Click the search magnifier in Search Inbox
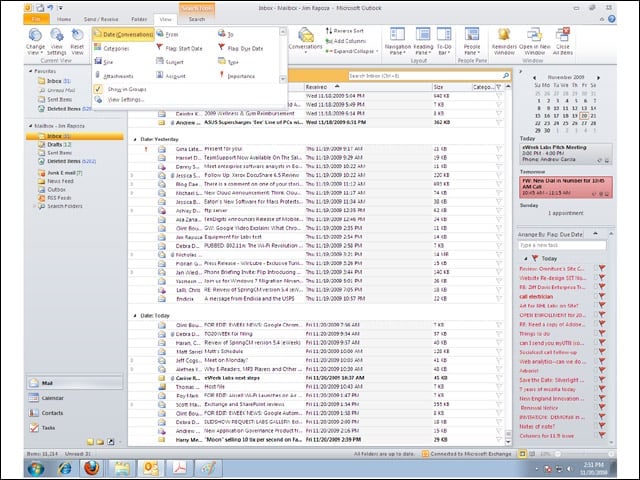The image size is (640, 480). (506, 76)
